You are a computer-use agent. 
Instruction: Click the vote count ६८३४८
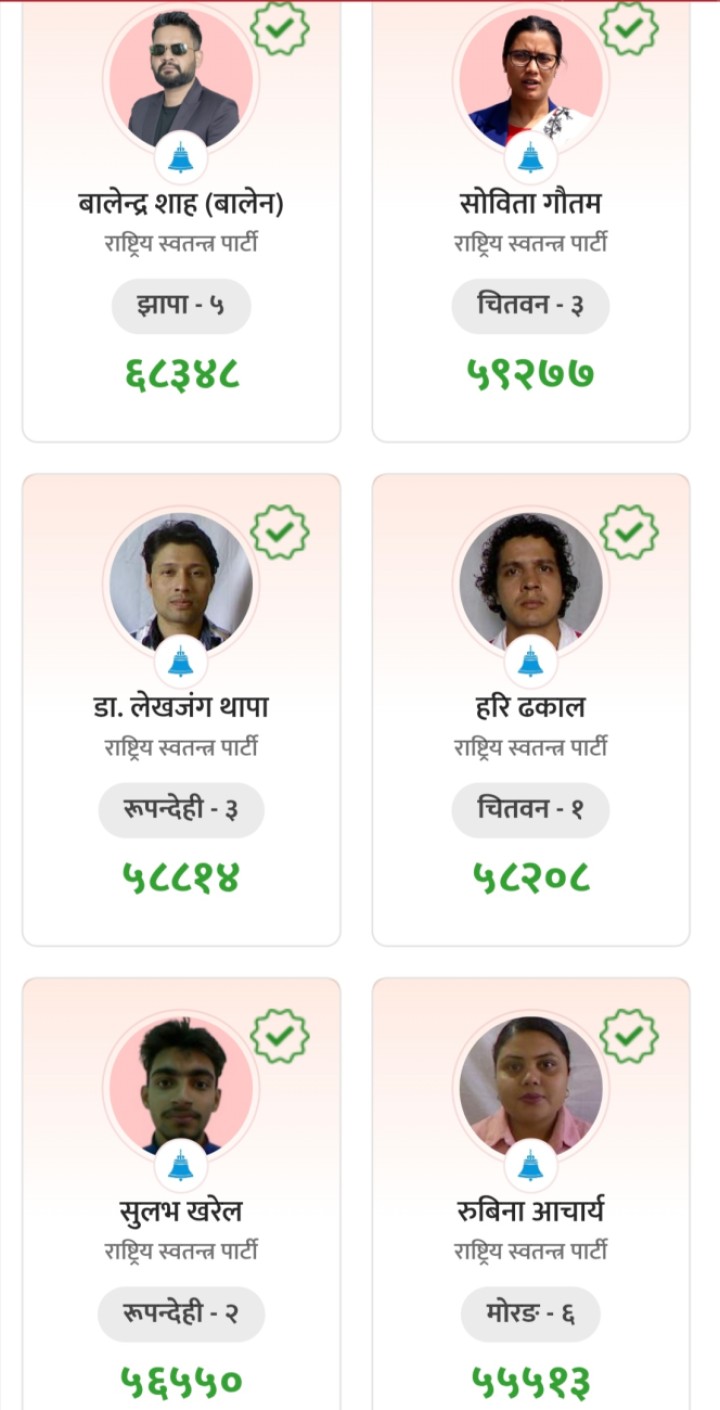coord(181,375)
